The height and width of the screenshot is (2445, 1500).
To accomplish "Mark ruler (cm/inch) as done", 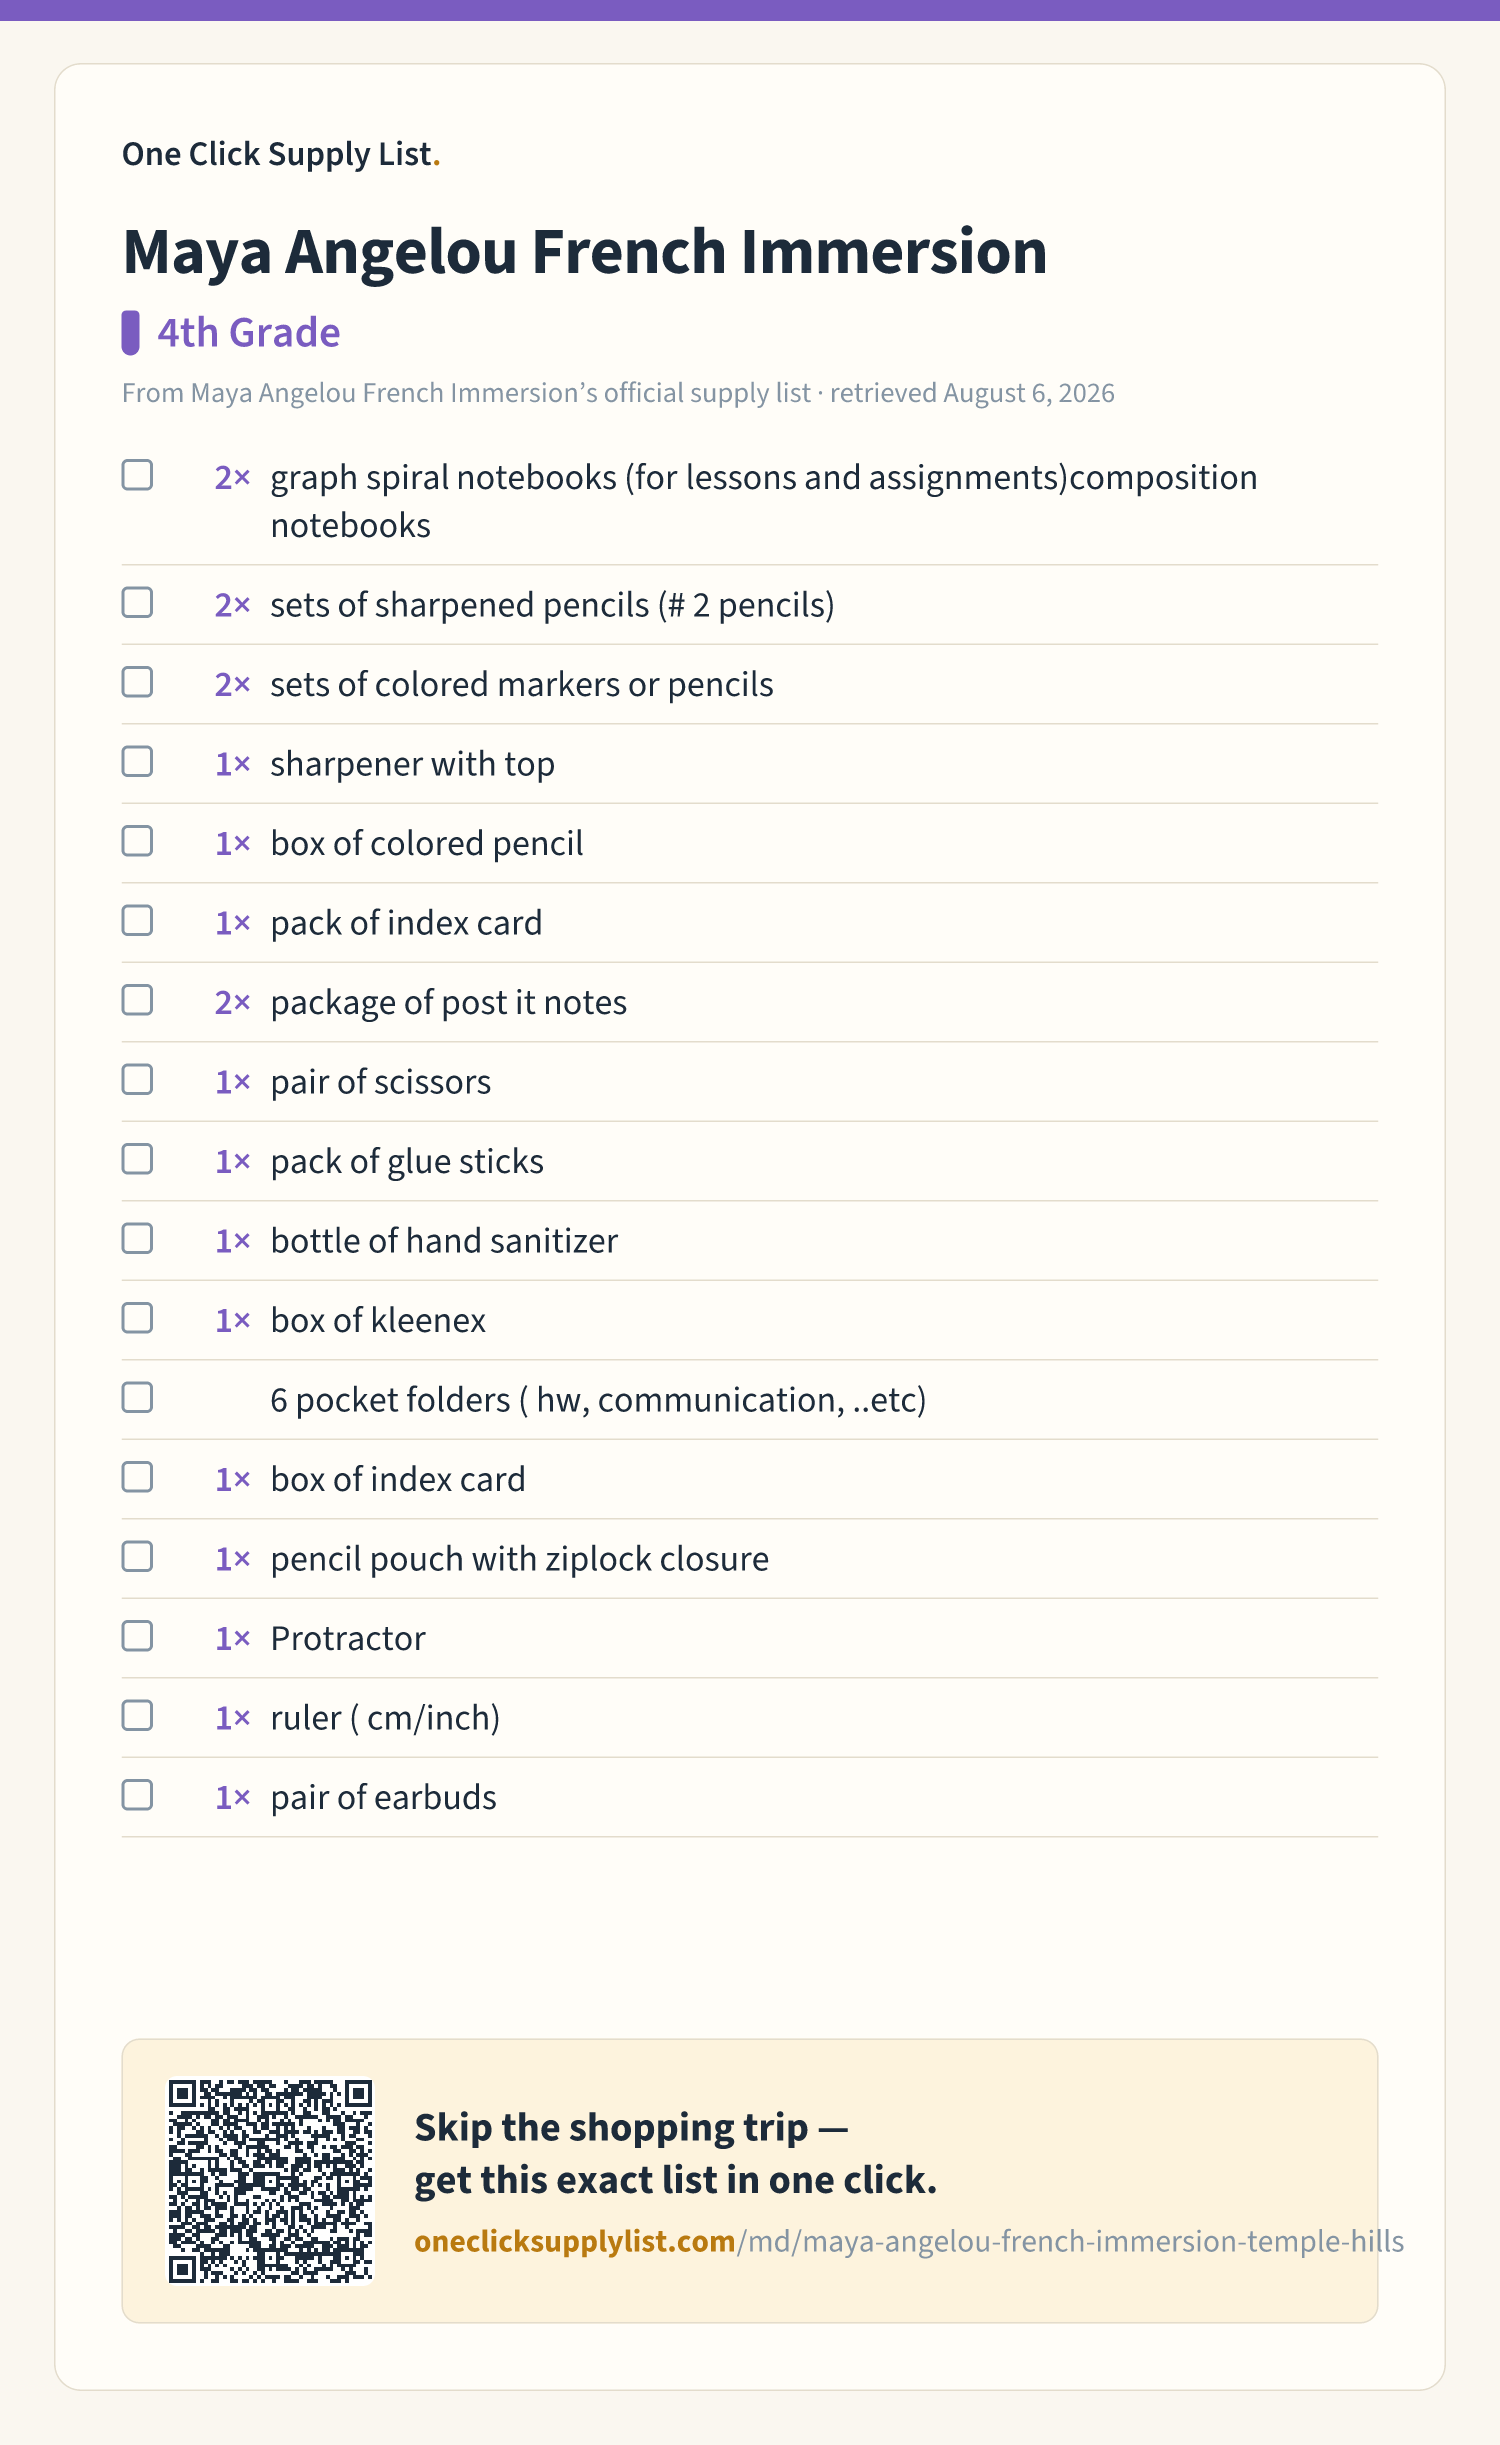I will 137,1716.
